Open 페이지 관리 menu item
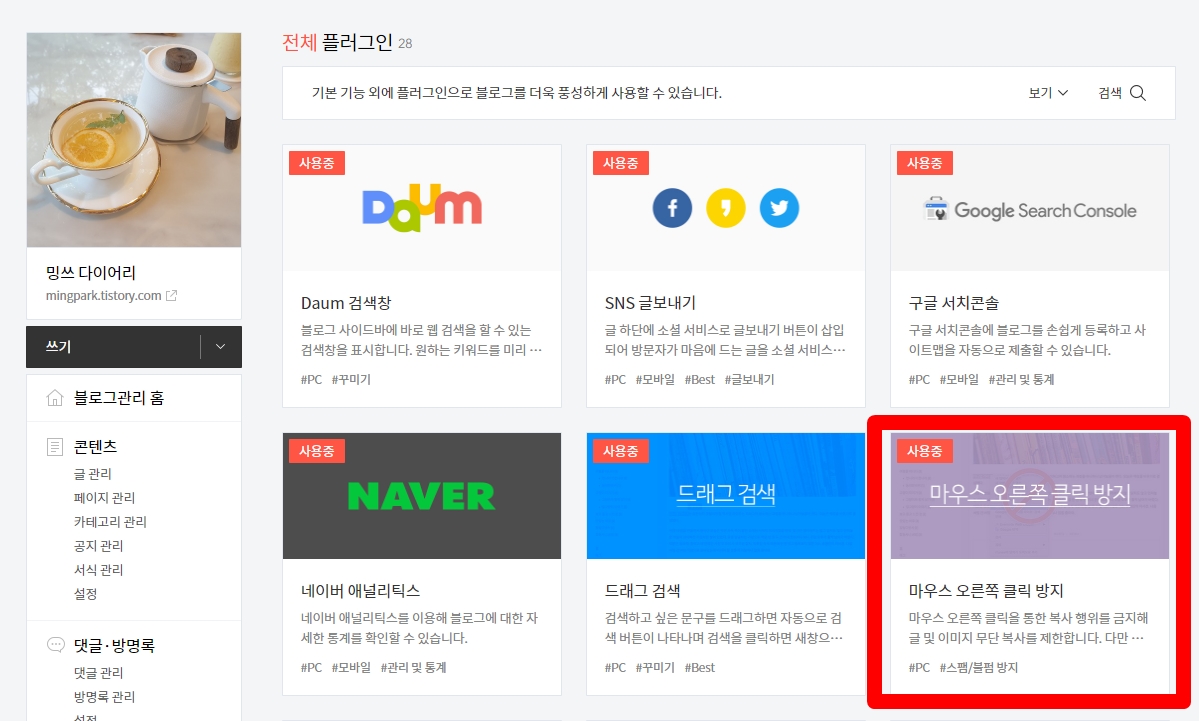1199x721 pixels. click(x=104, y=498)
